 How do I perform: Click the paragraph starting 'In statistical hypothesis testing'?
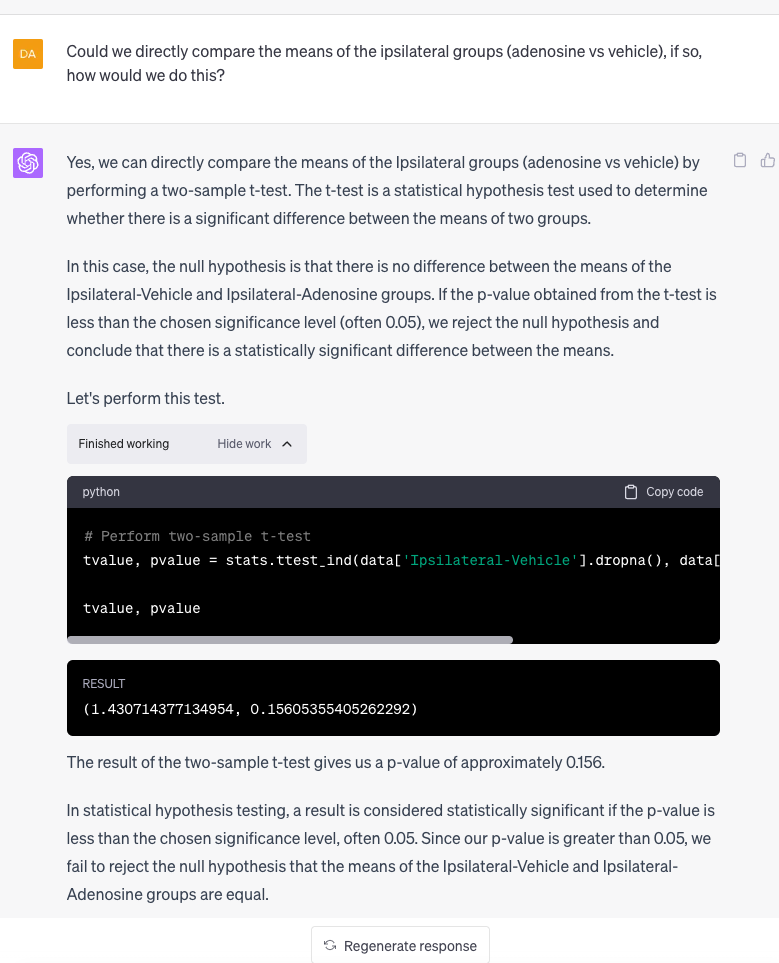[390, 852]
